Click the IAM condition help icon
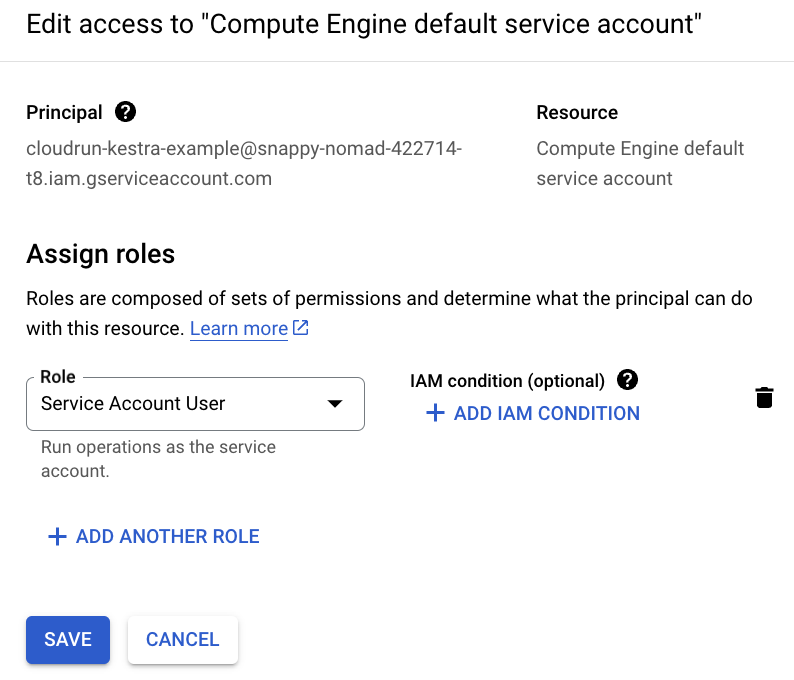794x680 pixels. point(627,380)
